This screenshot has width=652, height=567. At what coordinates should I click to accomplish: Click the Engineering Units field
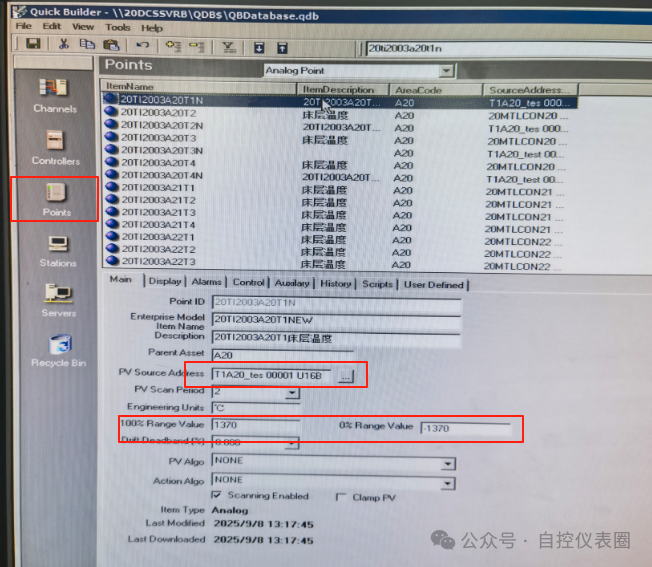256,408
